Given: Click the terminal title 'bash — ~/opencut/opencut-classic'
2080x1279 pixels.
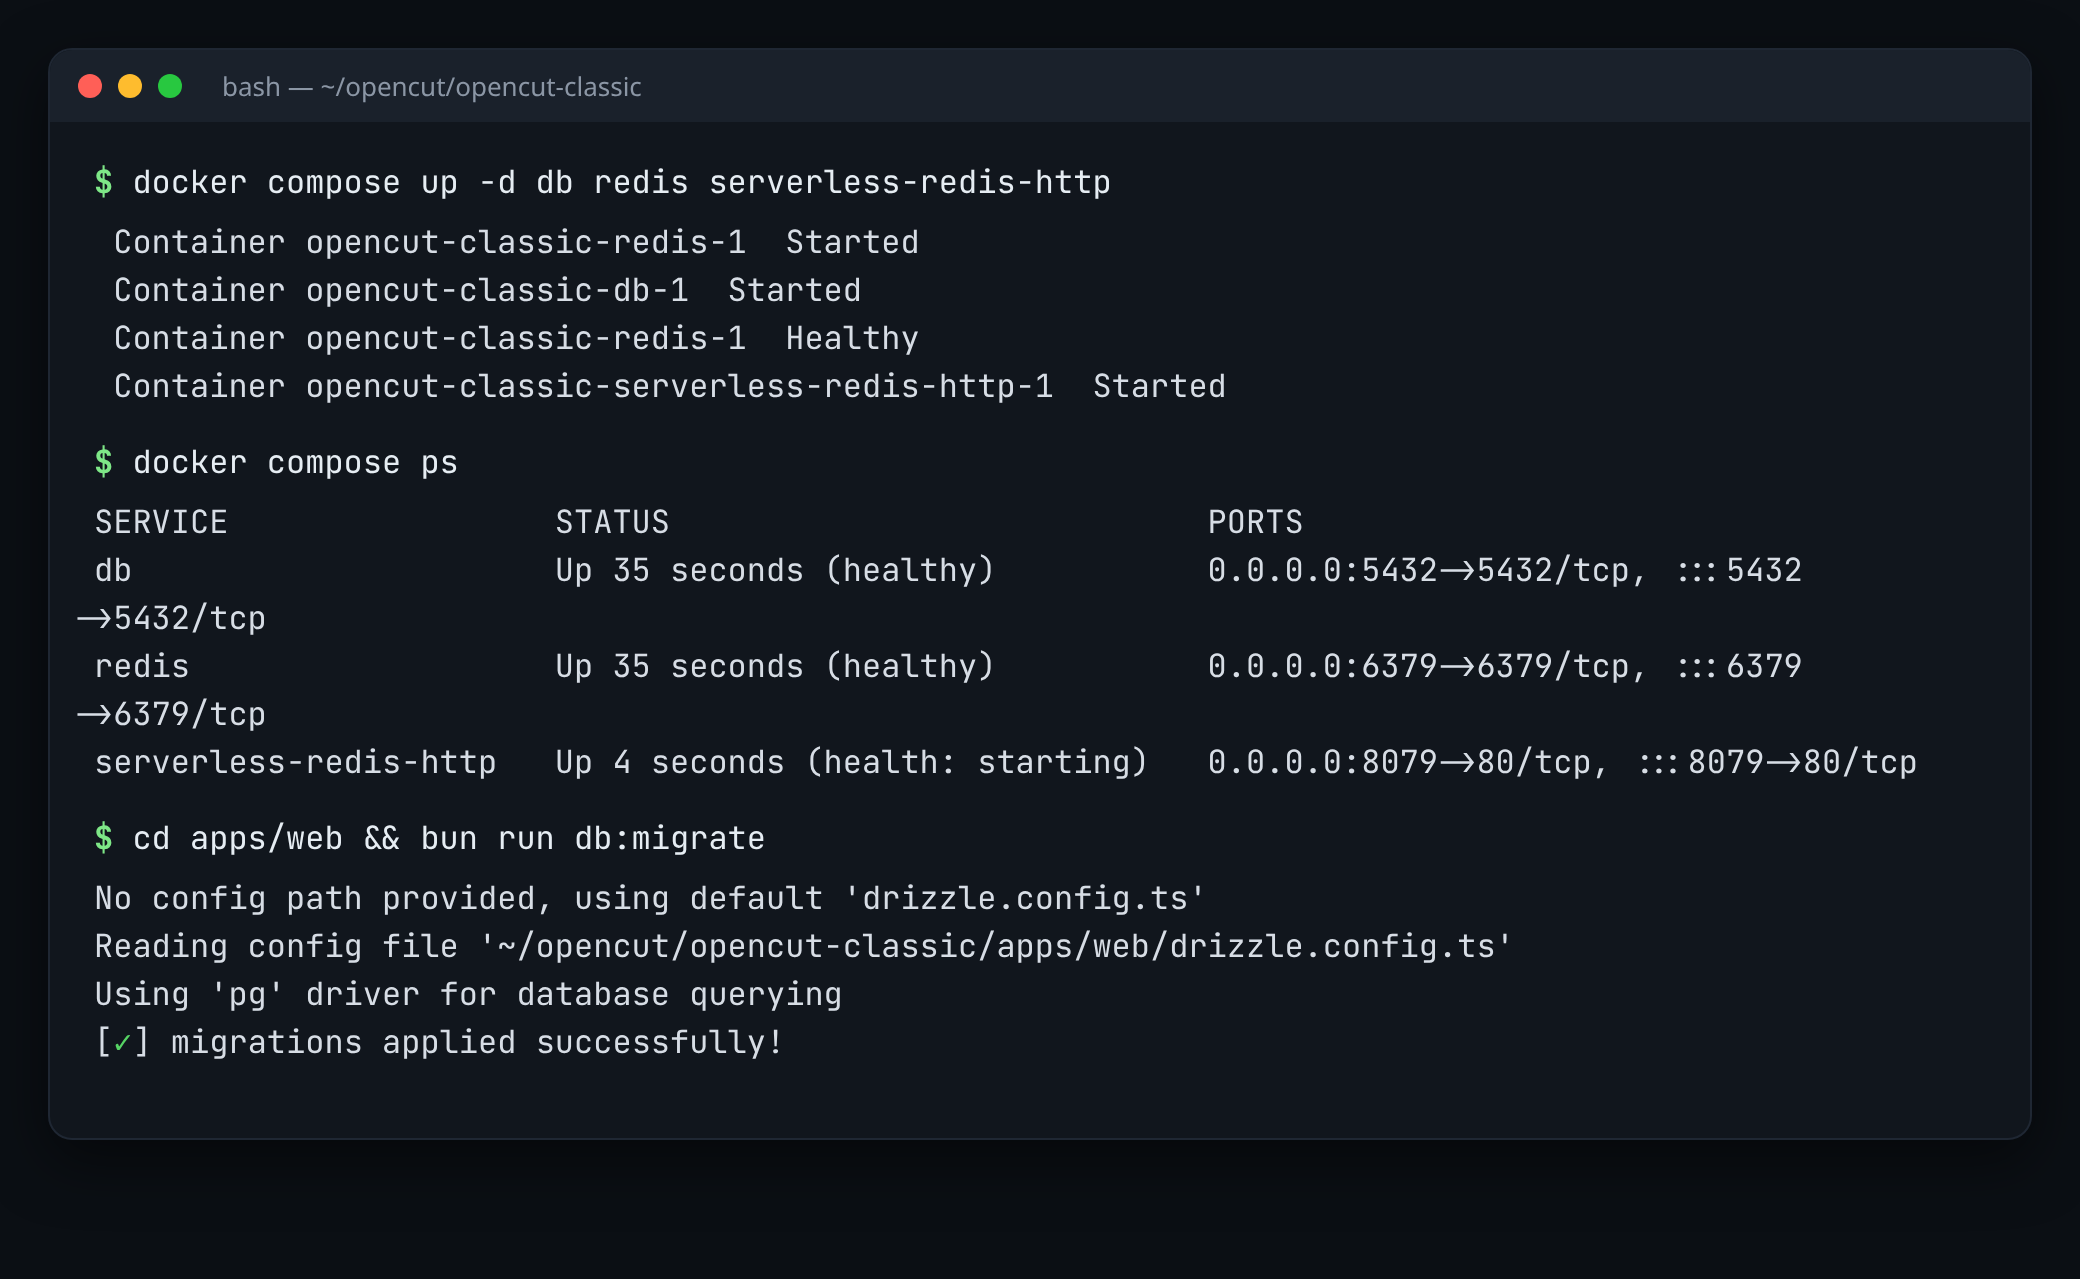Looking at the screenshot, I should point(431,87).
